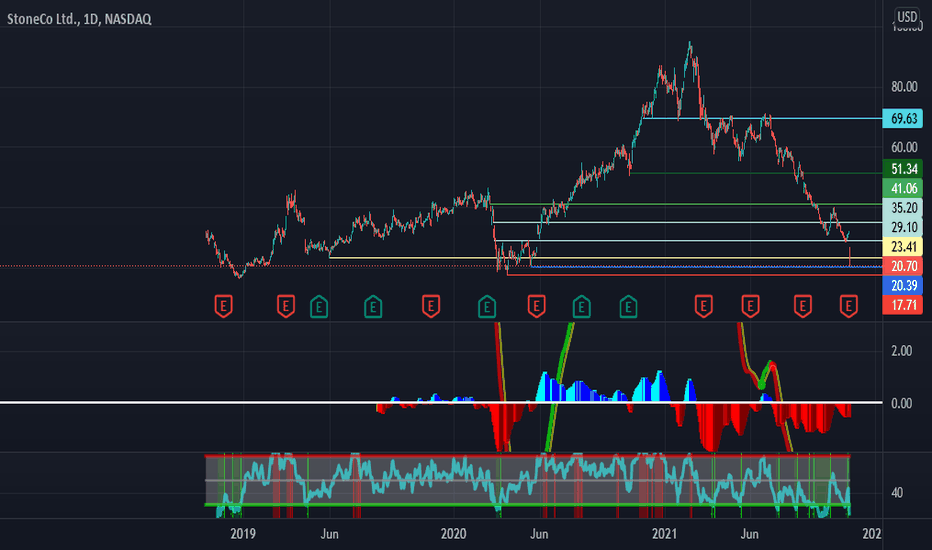Click the 2.00 indicator scale value
Viewport: 932px width, 550px height.
click(x=901, y=351)
